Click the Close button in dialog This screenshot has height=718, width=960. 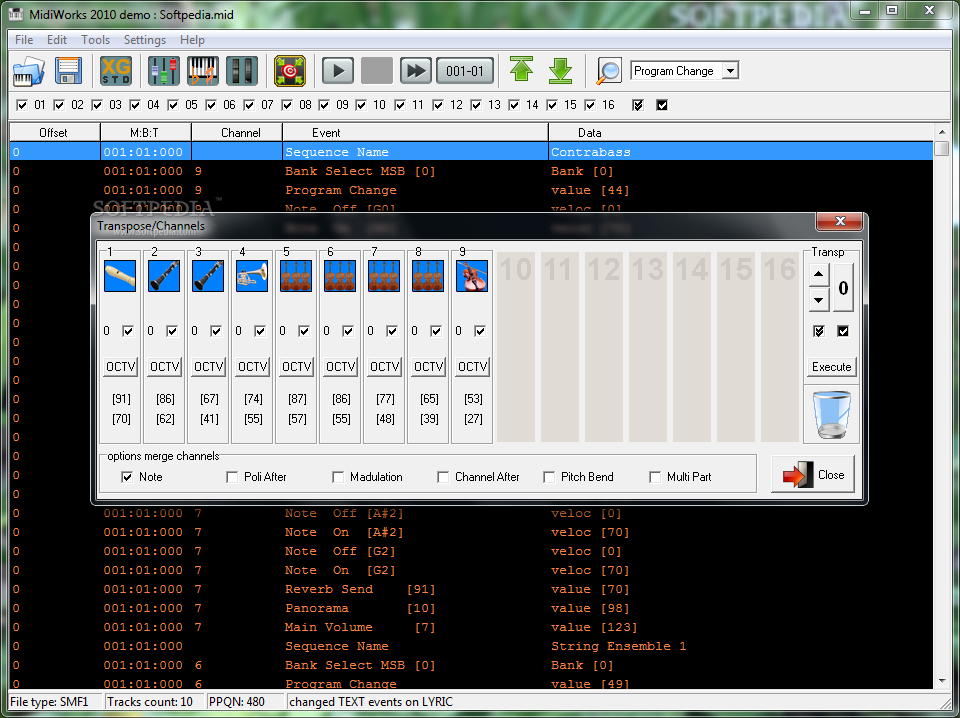click(813, 474)
